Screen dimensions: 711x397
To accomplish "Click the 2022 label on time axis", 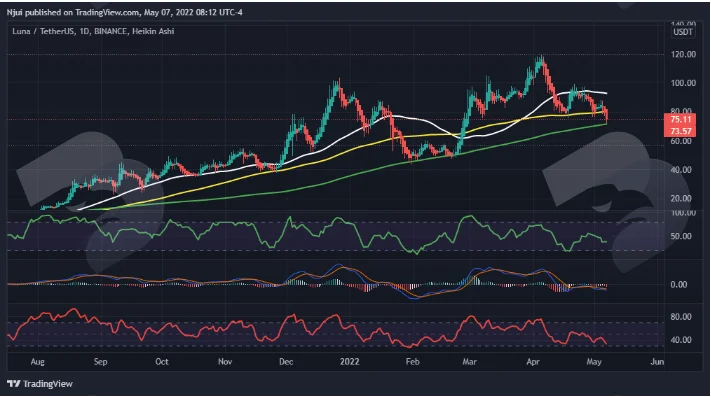I will tap(350, 362).
